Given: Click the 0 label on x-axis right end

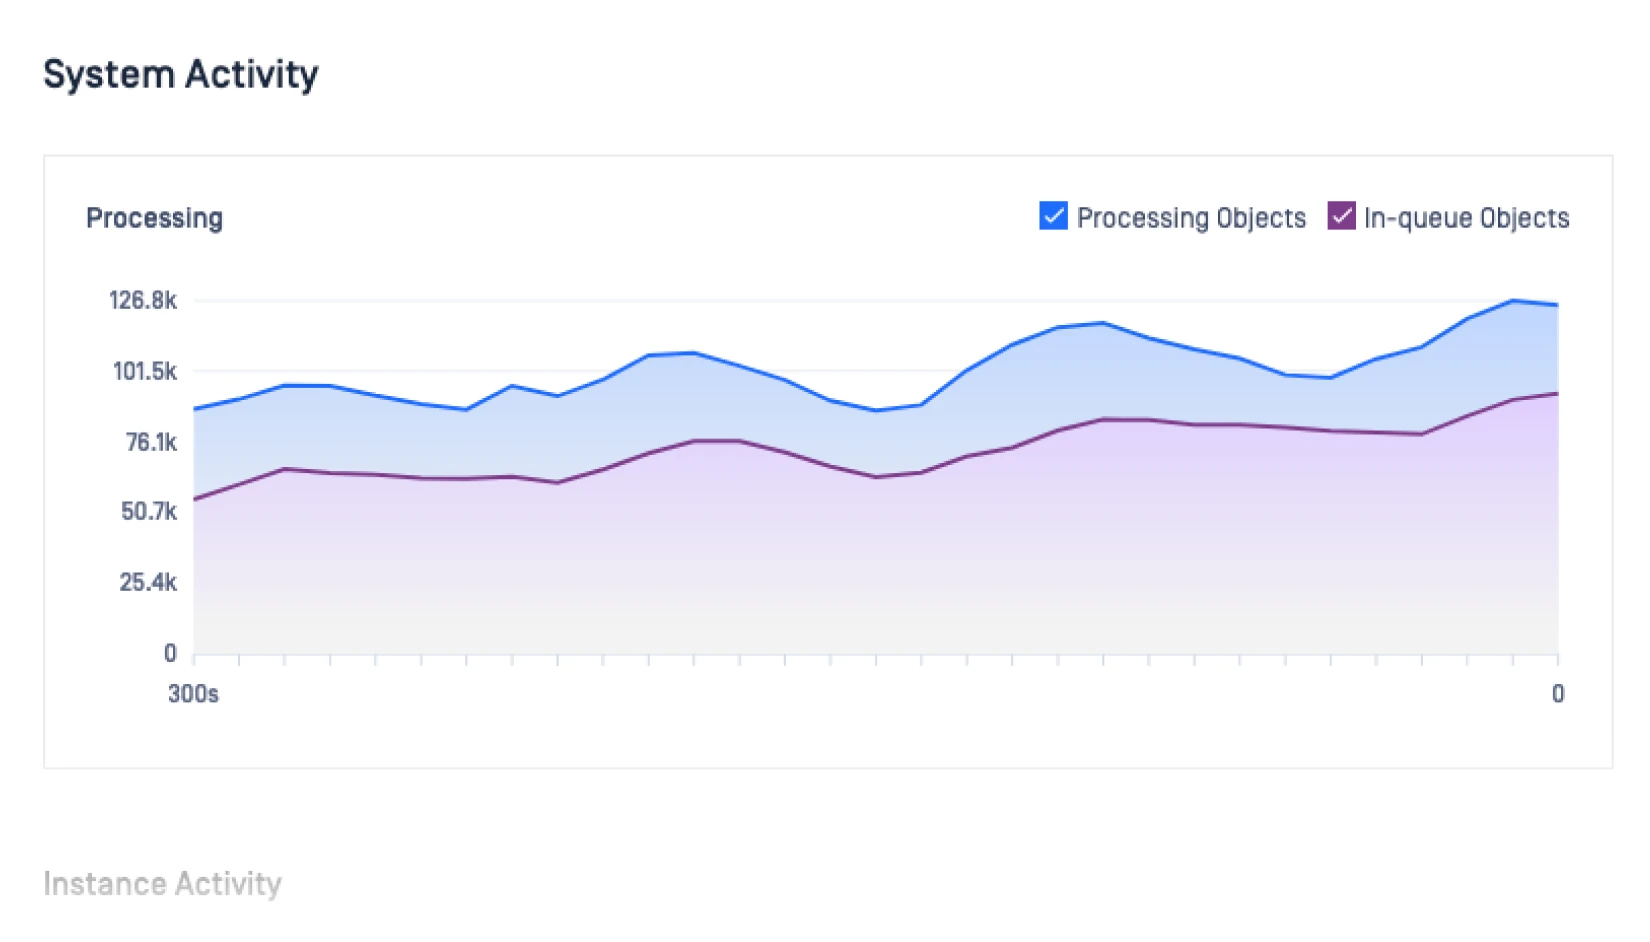Looking at the screenshot, I should point(1557,694).
